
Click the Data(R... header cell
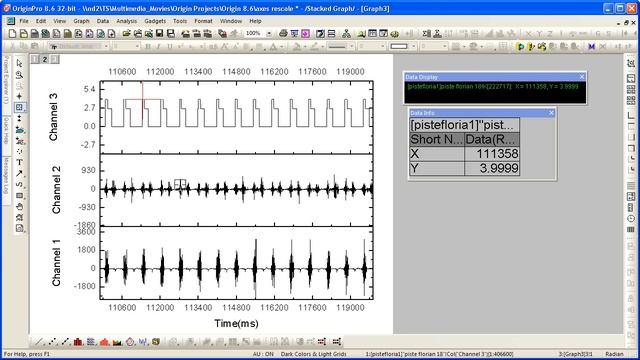[x=492, y=140]
